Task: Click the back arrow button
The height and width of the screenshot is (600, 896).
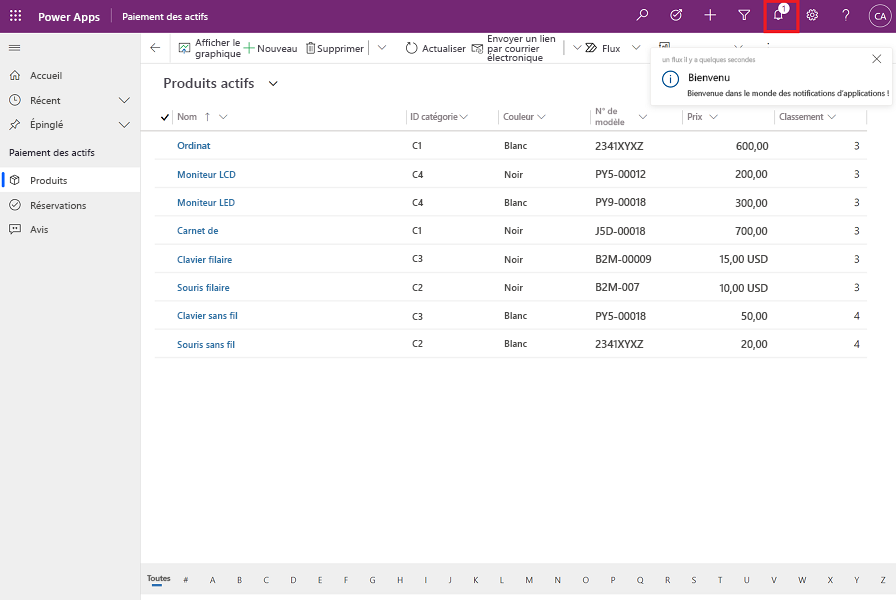Action: (x=154, y=48)
